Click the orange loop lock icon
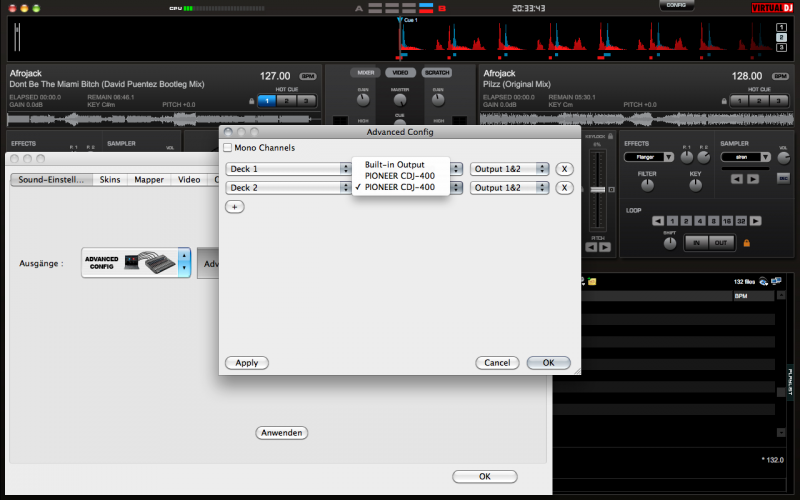The height and width of the screenshot is (500, 800). (x=746, y=243)
